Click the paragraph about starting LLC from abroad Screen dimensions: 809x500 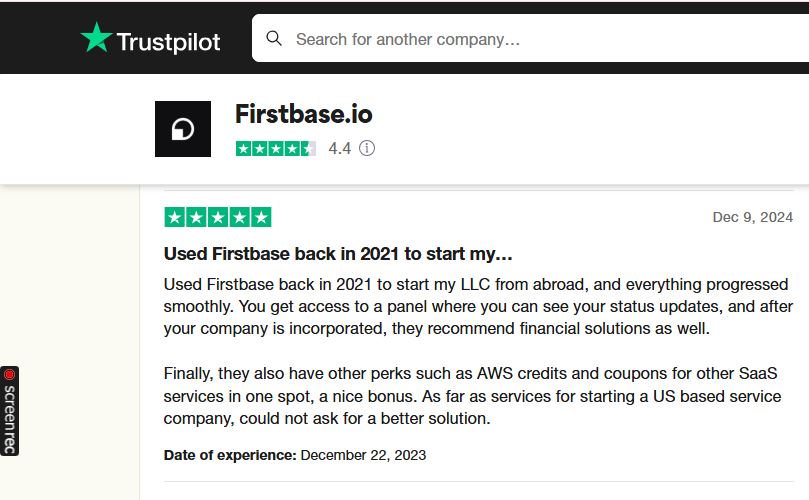click(478, 307)
